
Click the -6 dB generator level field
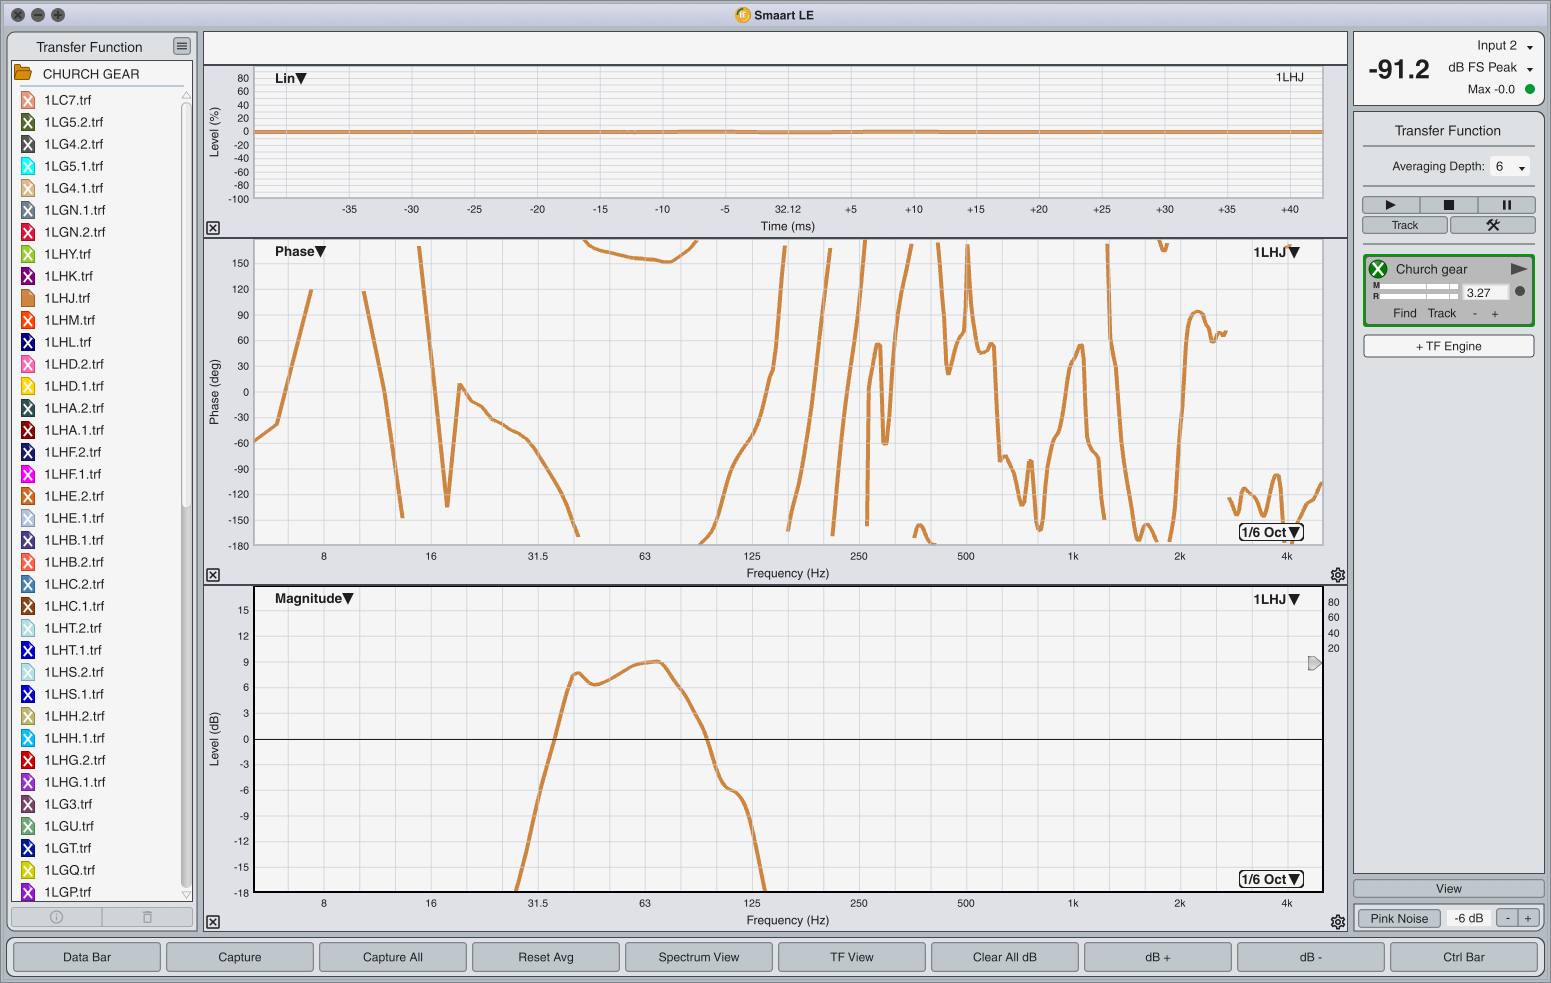1469,918
